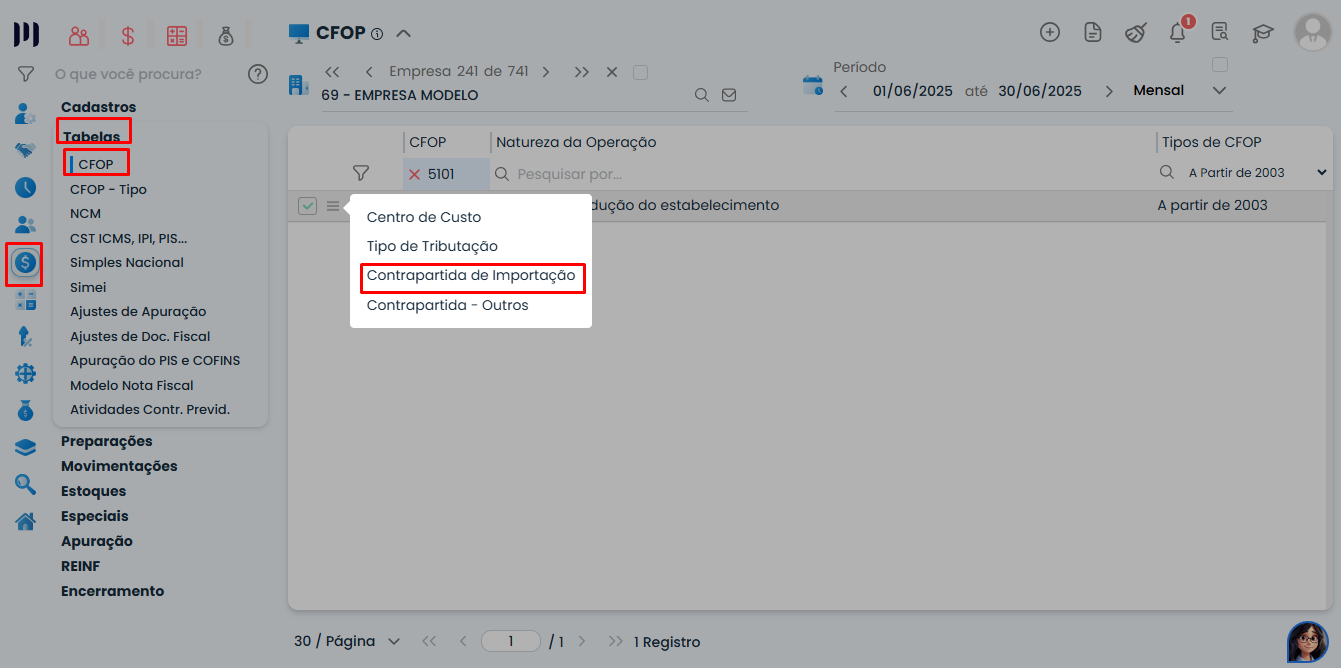1341x668 pixels.
Task: Expand the Apuração section
Action: pos(97,541)
